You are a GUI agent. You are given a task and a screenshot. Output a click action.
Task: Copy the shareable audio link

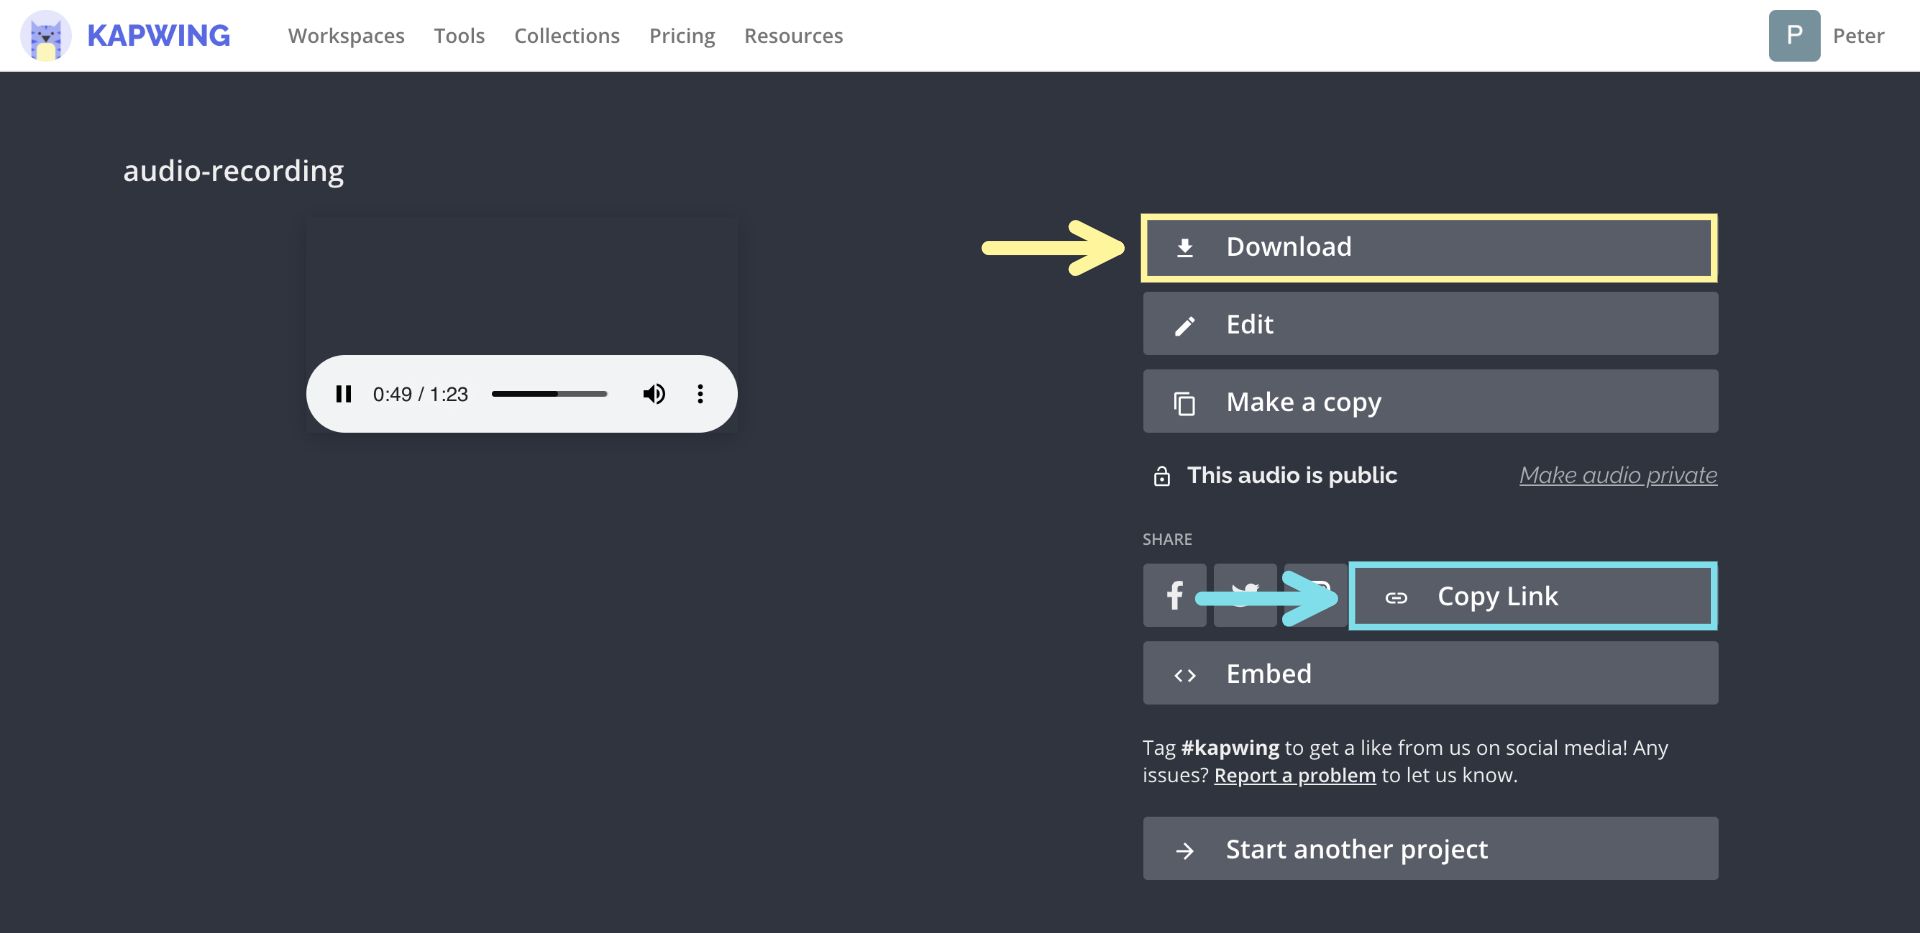(1532, 597)
